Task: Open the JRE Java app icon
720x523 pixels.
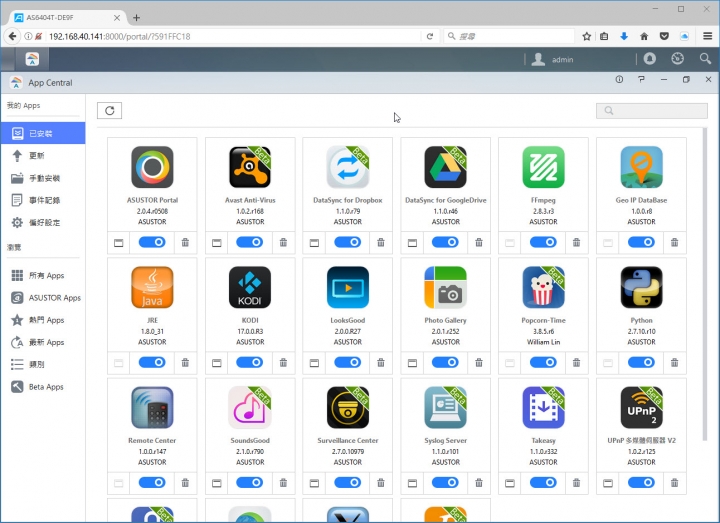Action: point(152,287)
